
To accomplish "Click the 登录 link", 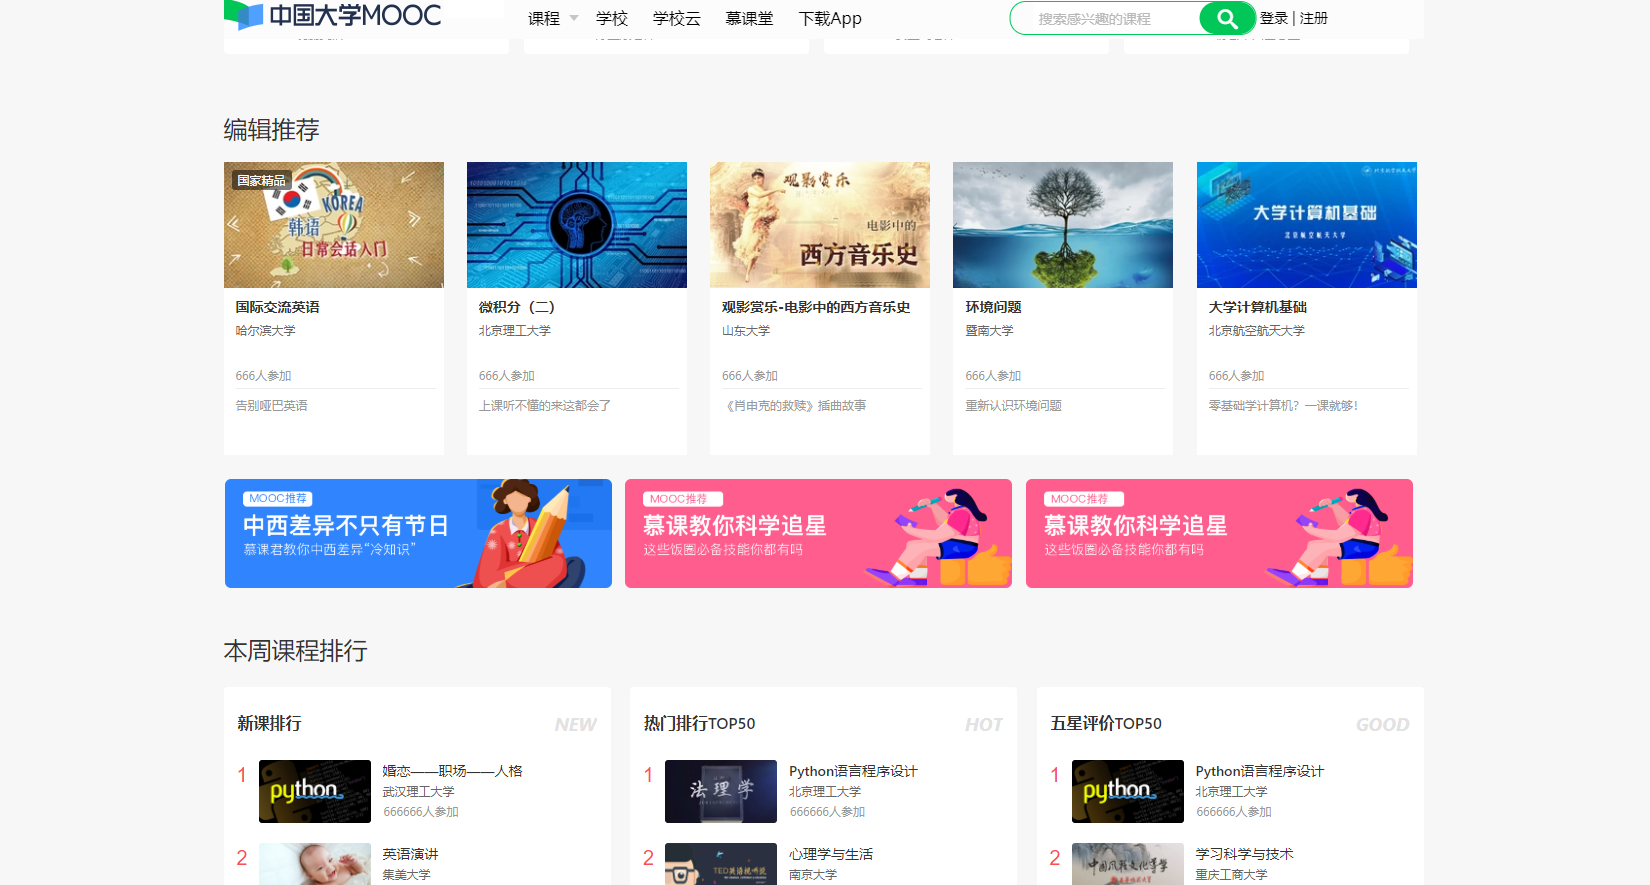I will point(1274,18).
